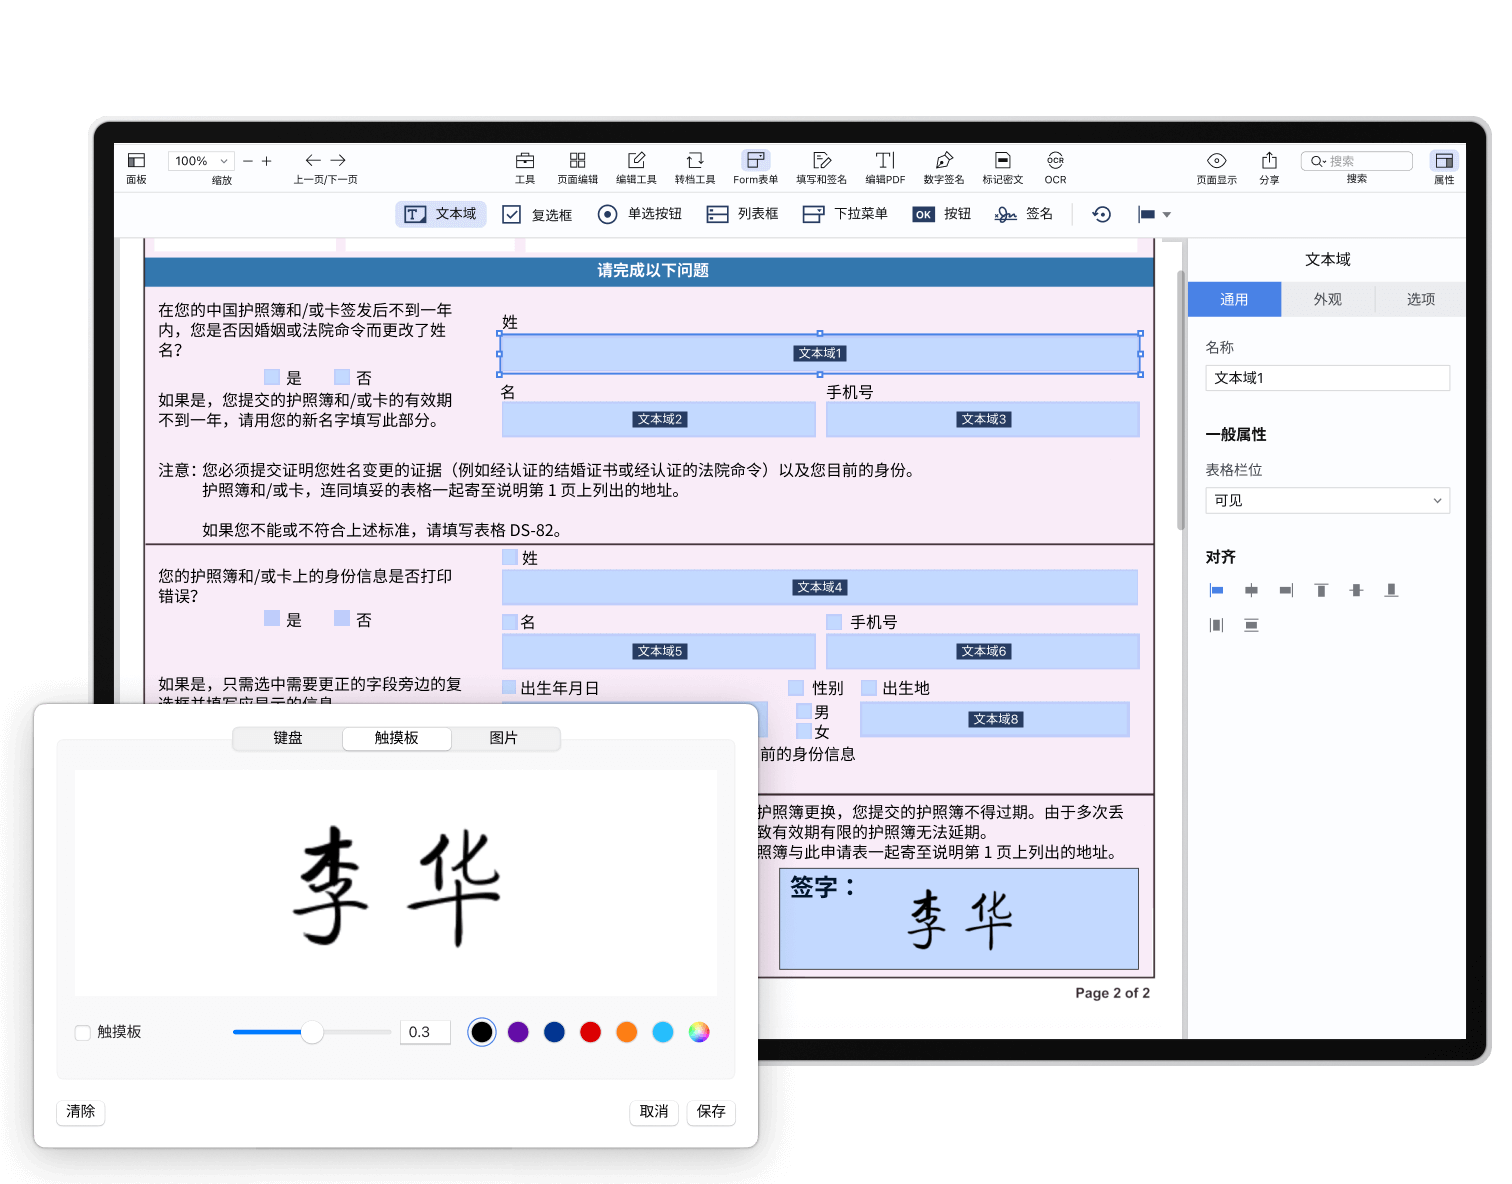Open 填写和签名 fill and sign tool

coord(822,161)
